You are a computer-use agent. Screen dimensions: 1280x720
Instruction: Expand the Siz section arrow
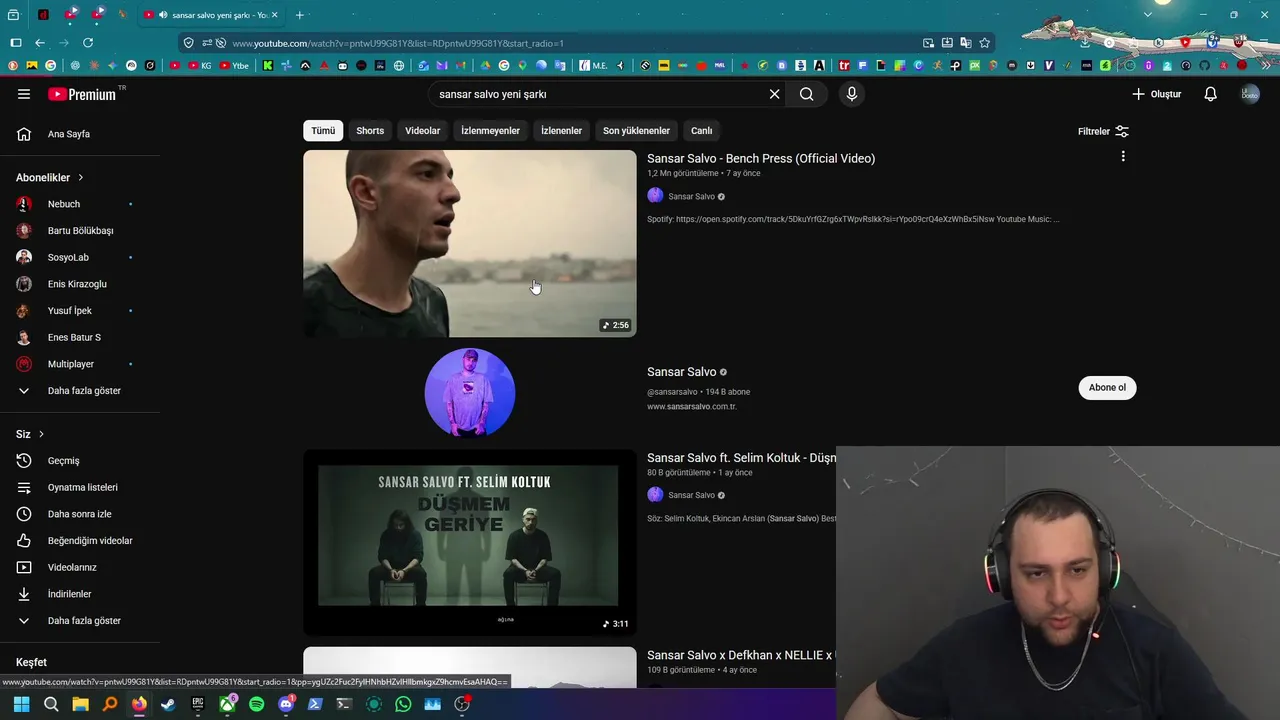41,434
